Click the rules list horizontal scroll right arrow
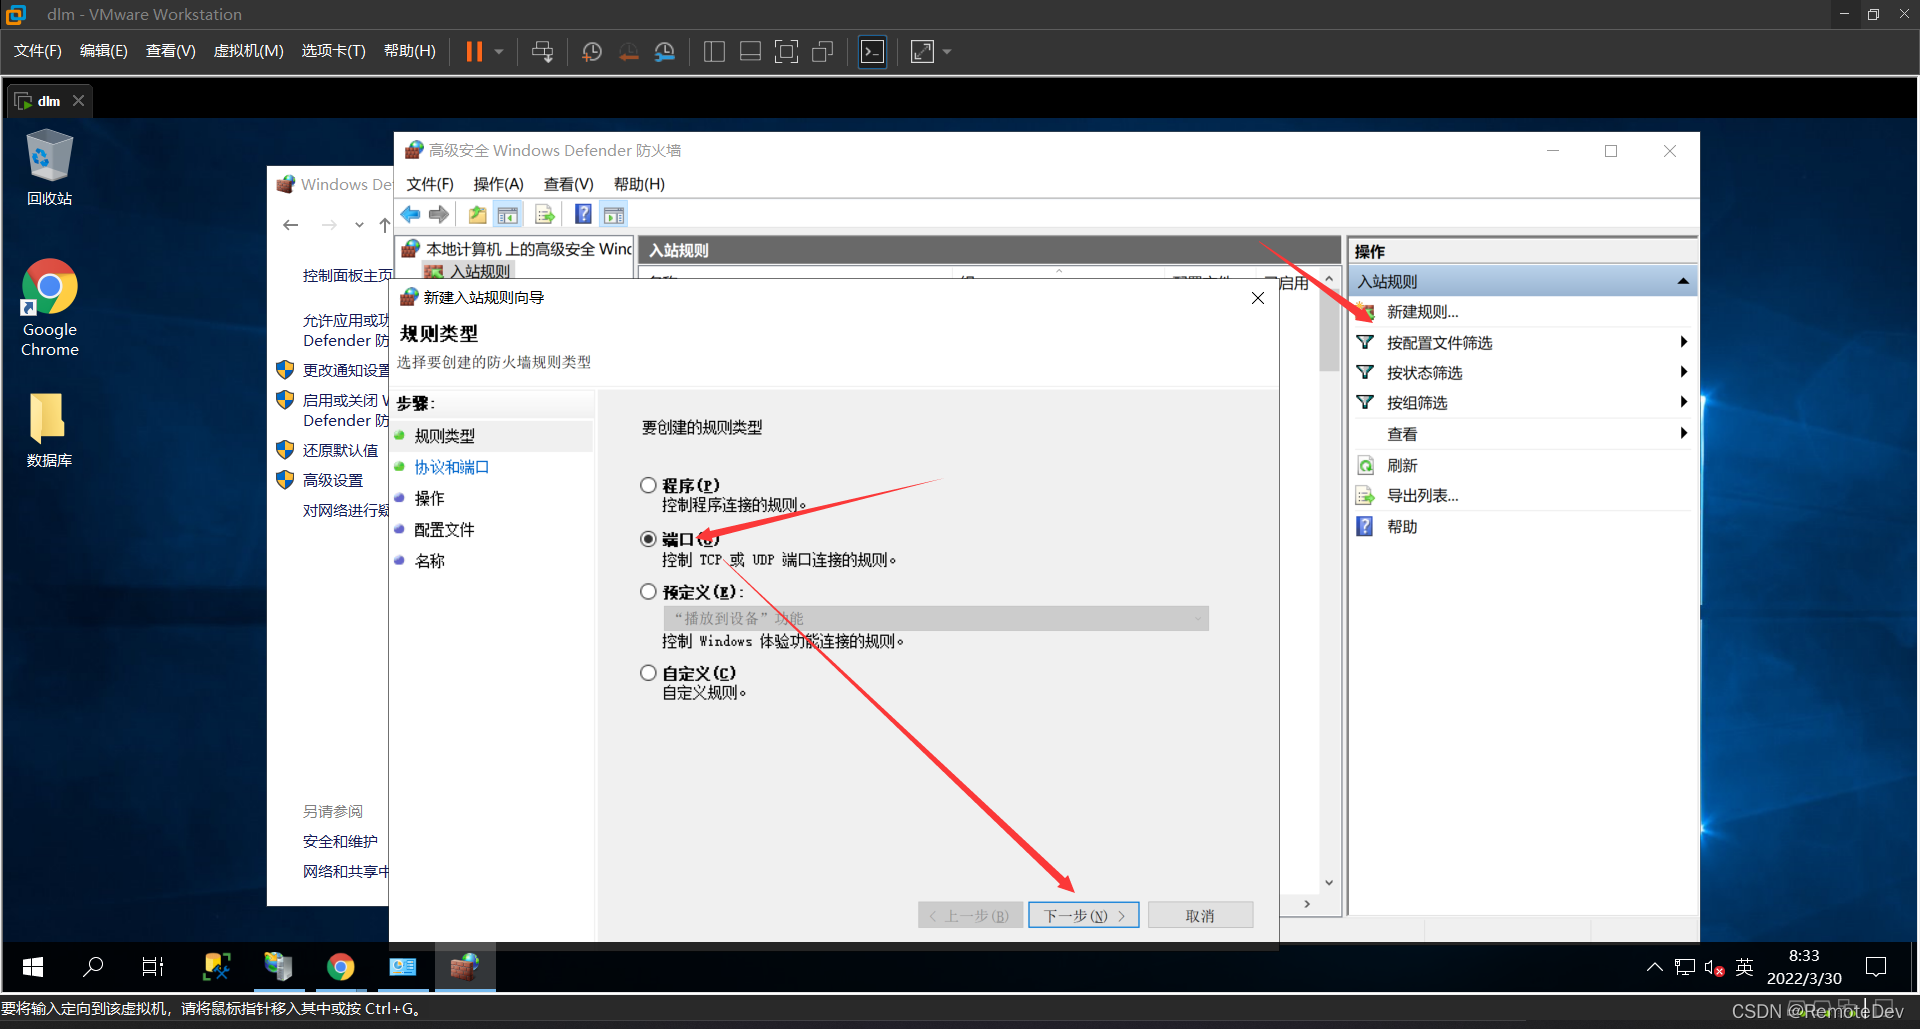Image resolution: width=1920 pixels, height=1029 pixels. point(1307,904)
